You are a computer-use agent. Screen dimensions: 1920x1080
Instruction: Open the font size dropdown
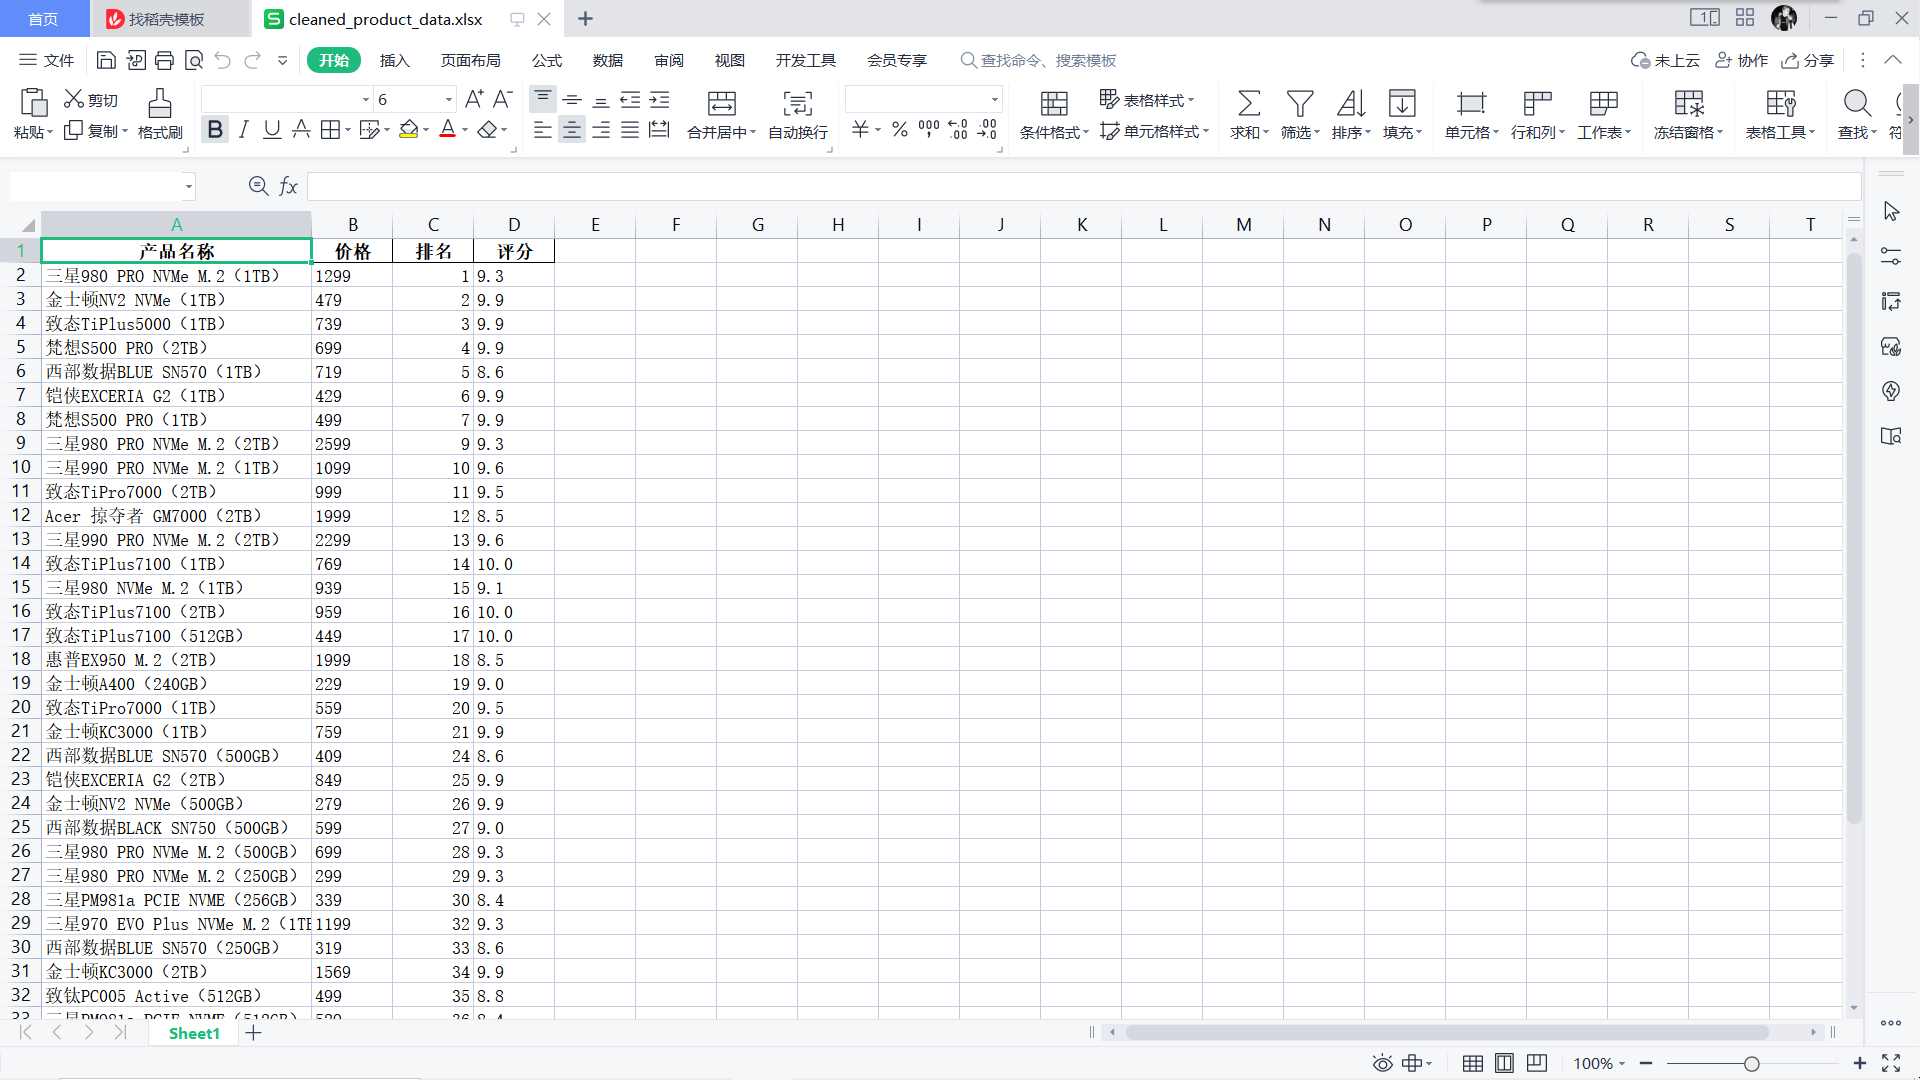click(449, 99)
